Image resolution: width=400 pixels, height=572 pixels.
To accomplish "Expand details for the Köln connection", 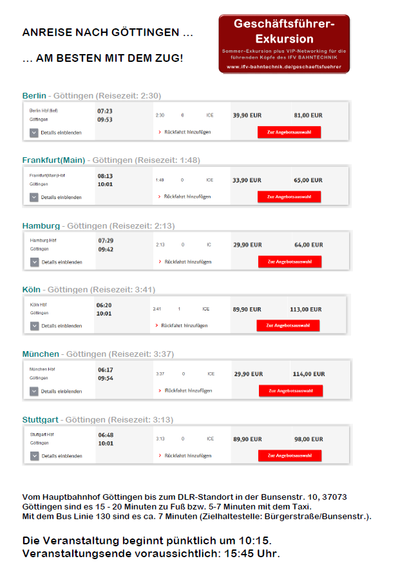I will coord(57,326).
